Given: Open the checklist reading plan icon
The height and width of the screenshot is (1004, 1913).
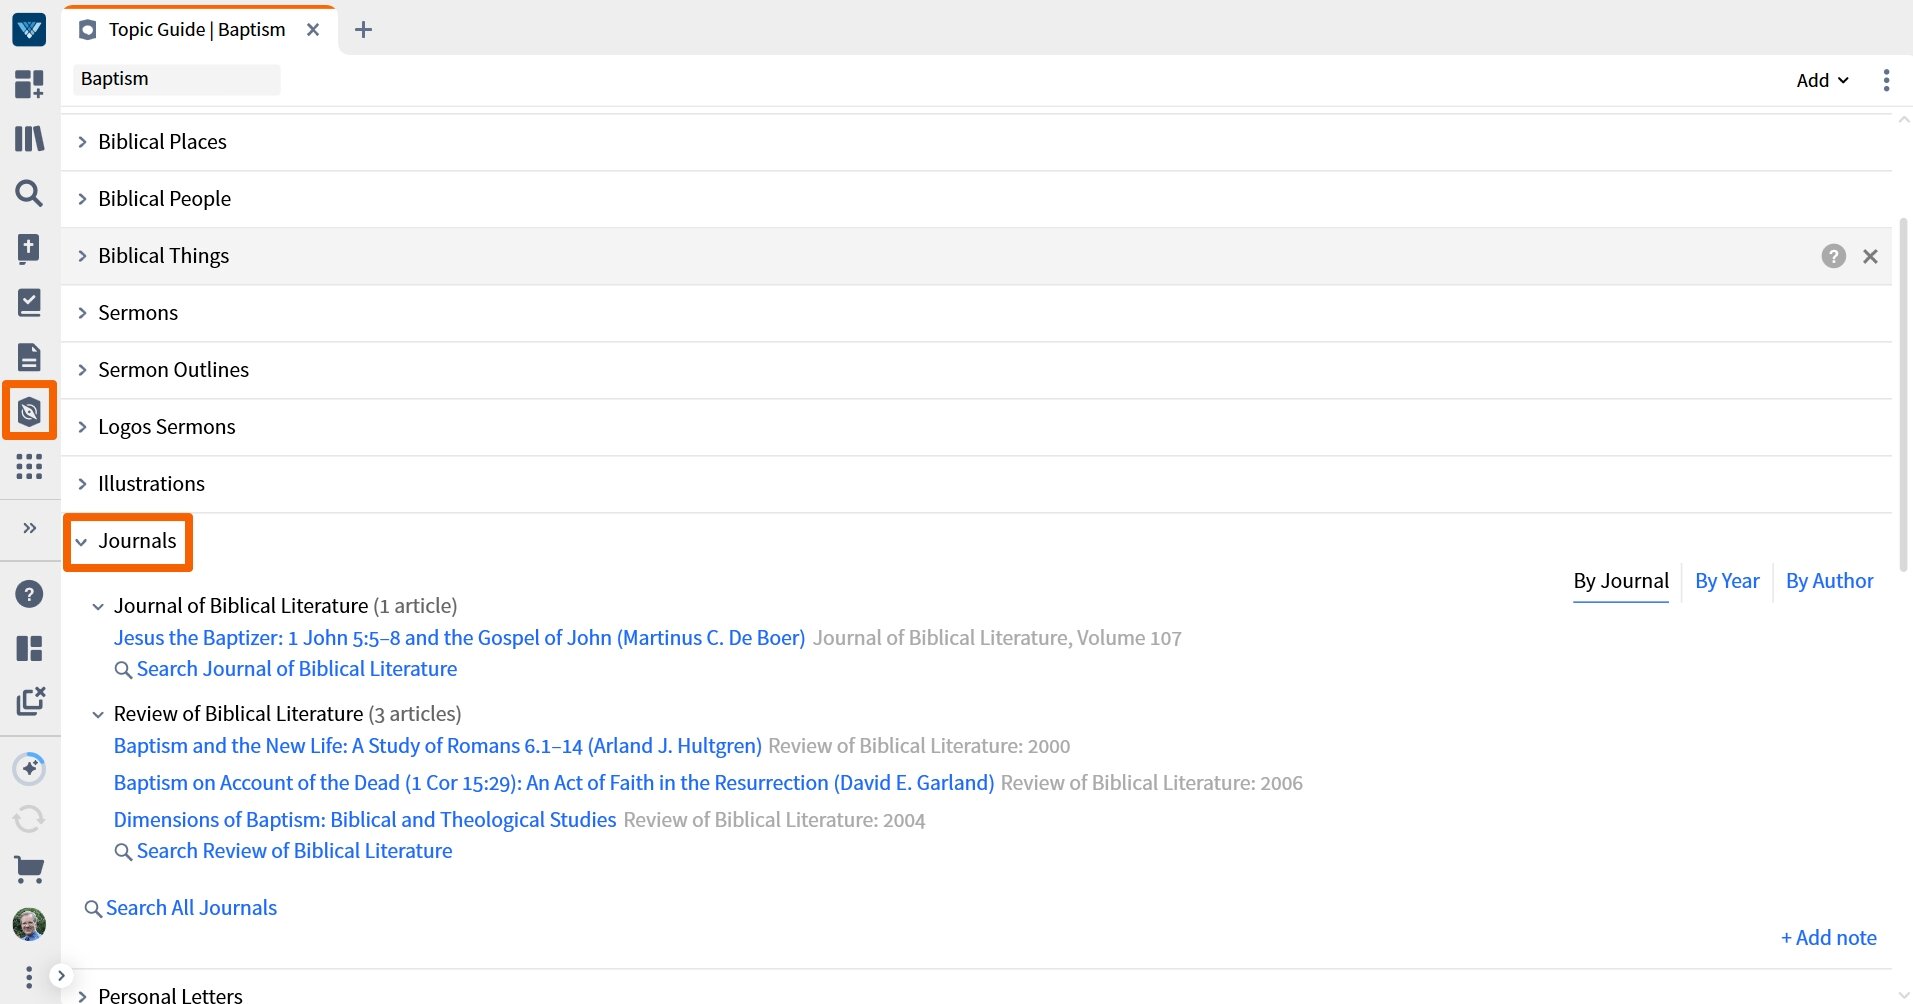Looking at the screenshot, I should tap(29, 302).
